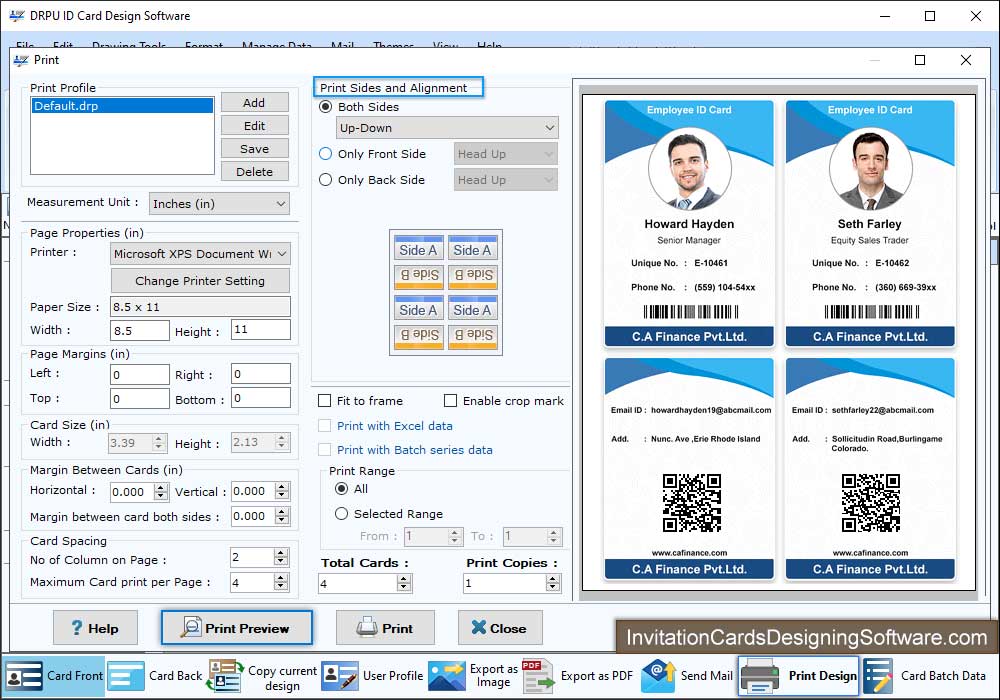Click the Left page margin field
This screenshot has width=1000, height=700.
coord(140,374)
